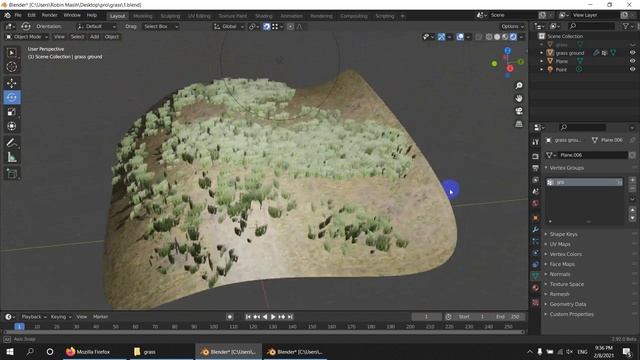Choose the Select Box tool at toolbar top
Image resolution: width=640 pixels, height=360 pixels.
[x=12, y=53]
